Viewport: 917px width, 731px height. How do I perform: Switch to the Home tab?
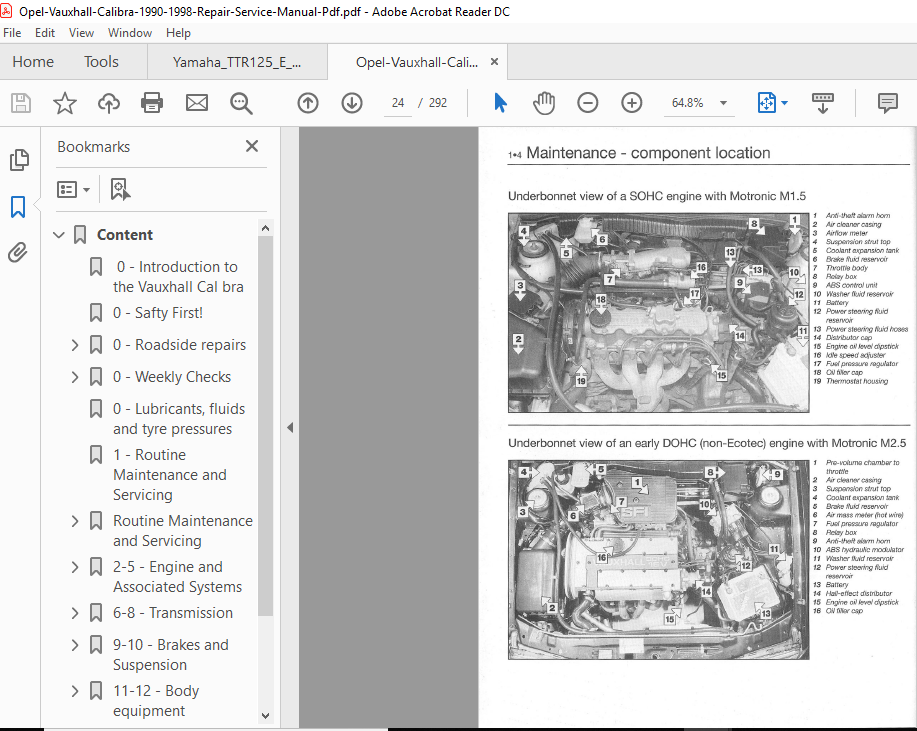coord(33,62)
